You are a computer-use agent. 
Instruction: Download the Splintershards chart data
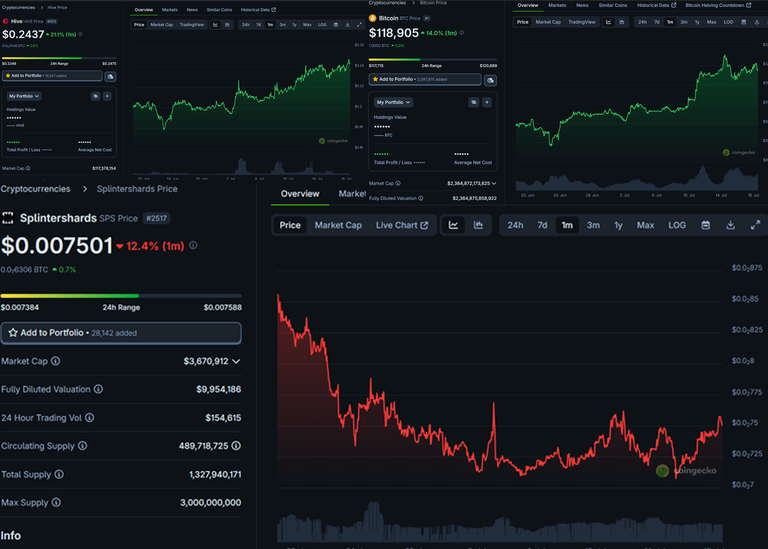(x=730, y=225)
